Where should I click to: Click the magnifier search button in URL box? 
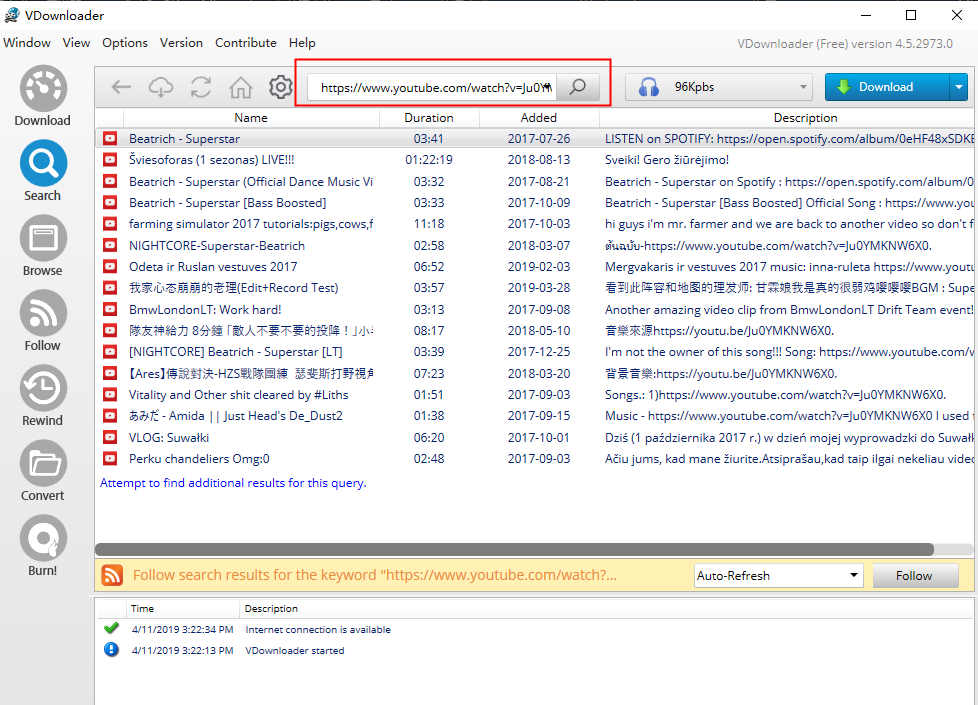click(578, 87)
